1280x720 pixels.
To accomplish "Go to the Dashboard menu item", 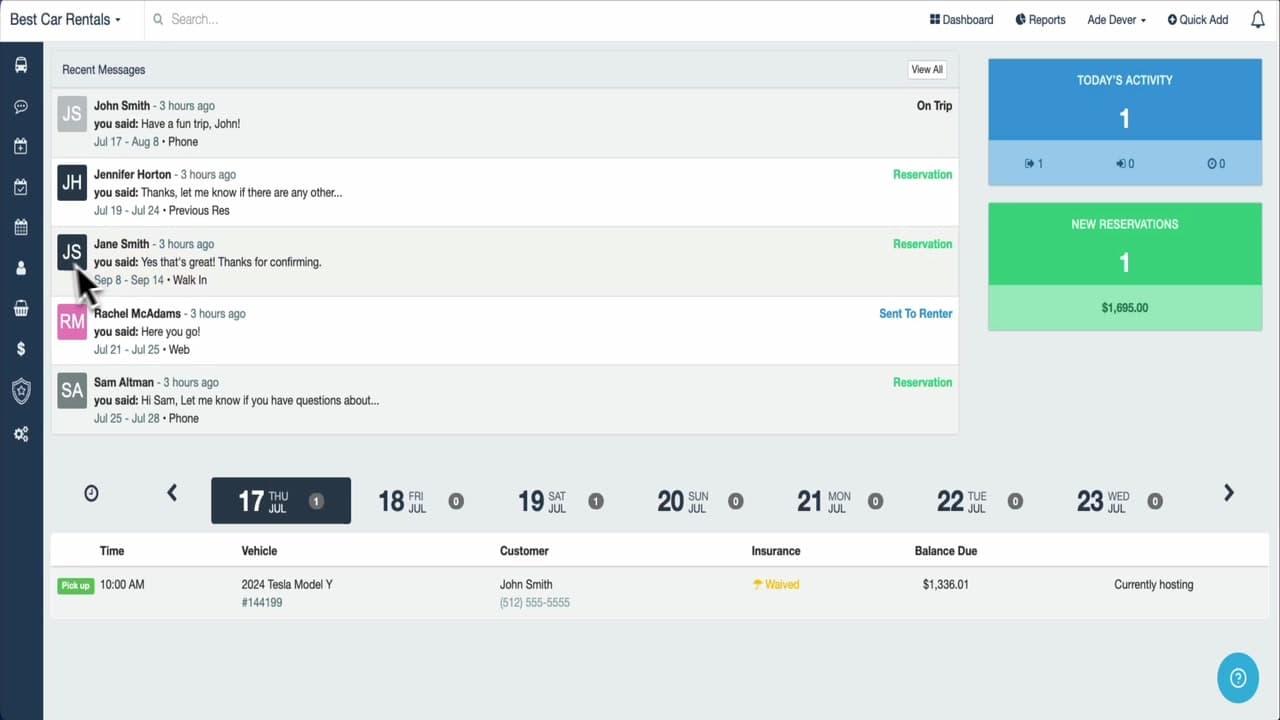I will 960,19.
